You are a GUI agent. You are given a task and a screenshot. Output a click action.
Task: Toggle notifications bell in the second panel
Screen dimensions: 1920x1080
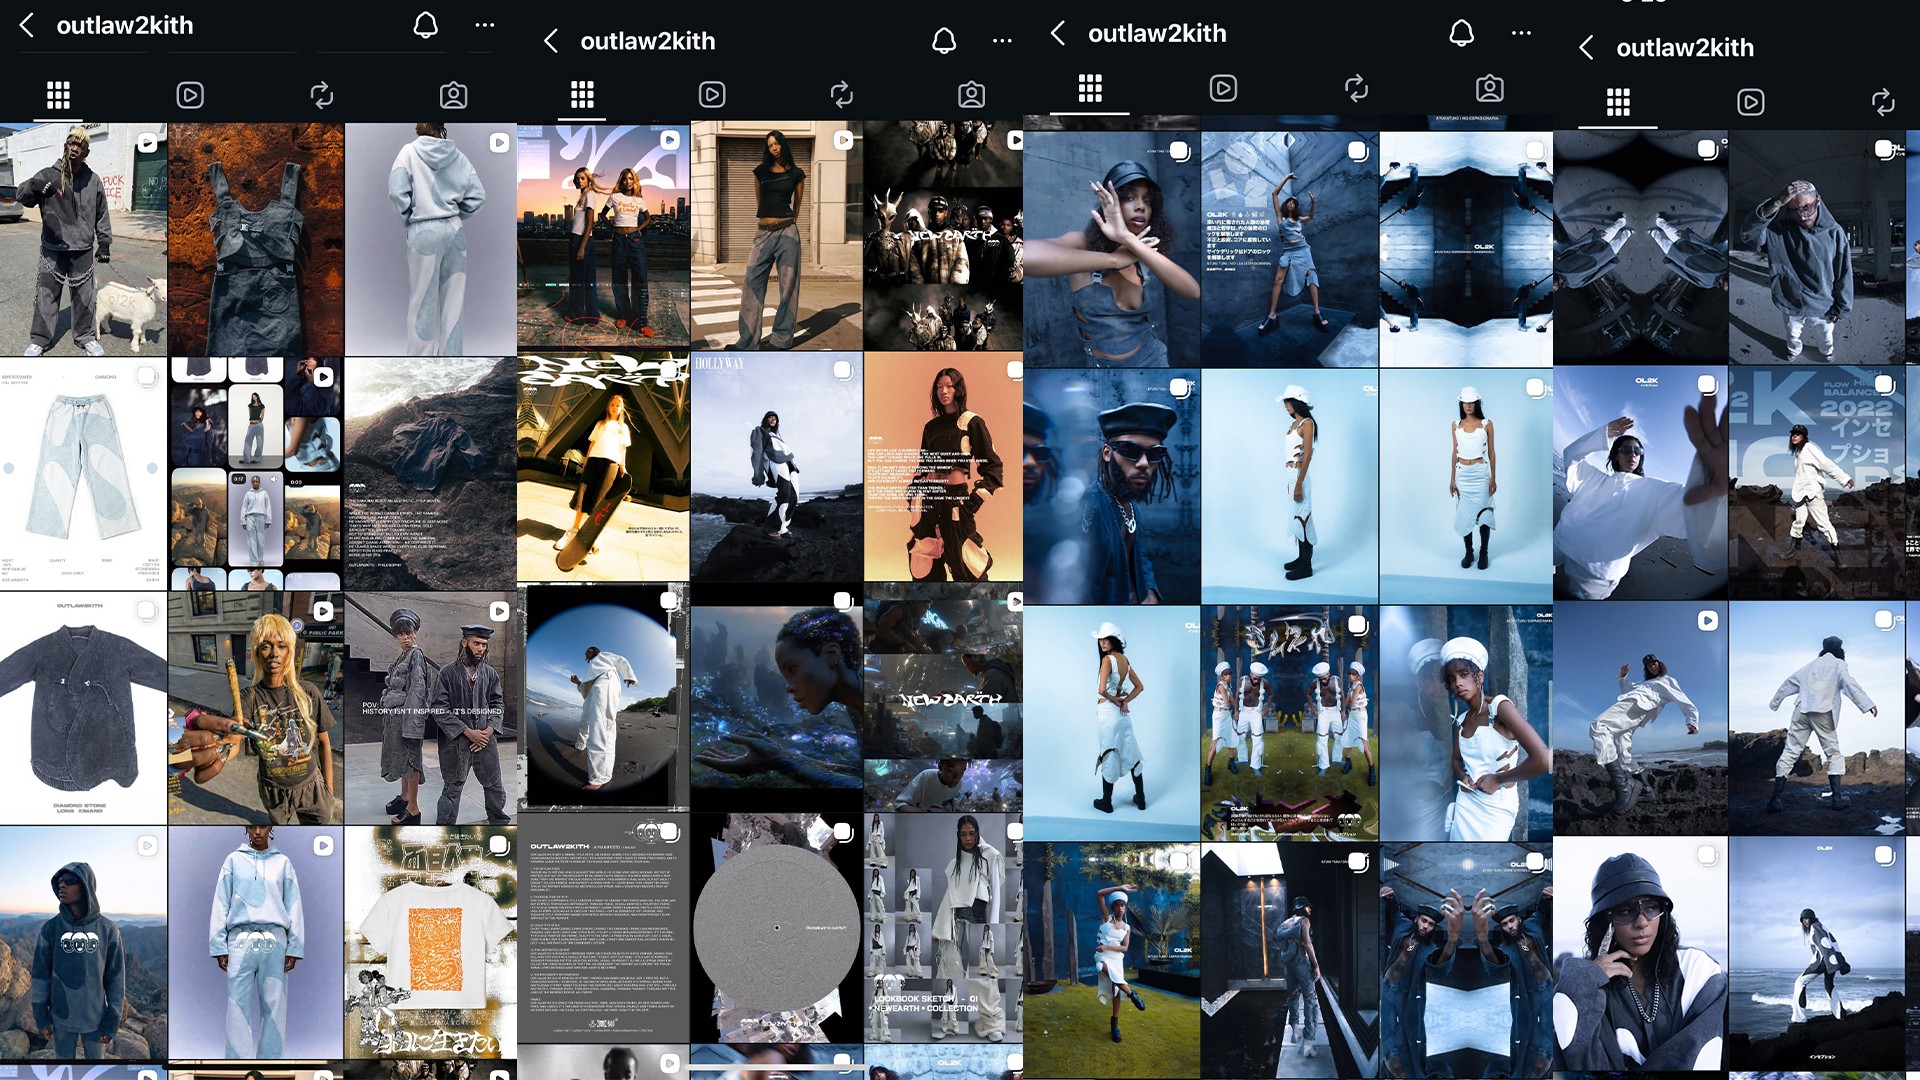click(x=944, y=41)
